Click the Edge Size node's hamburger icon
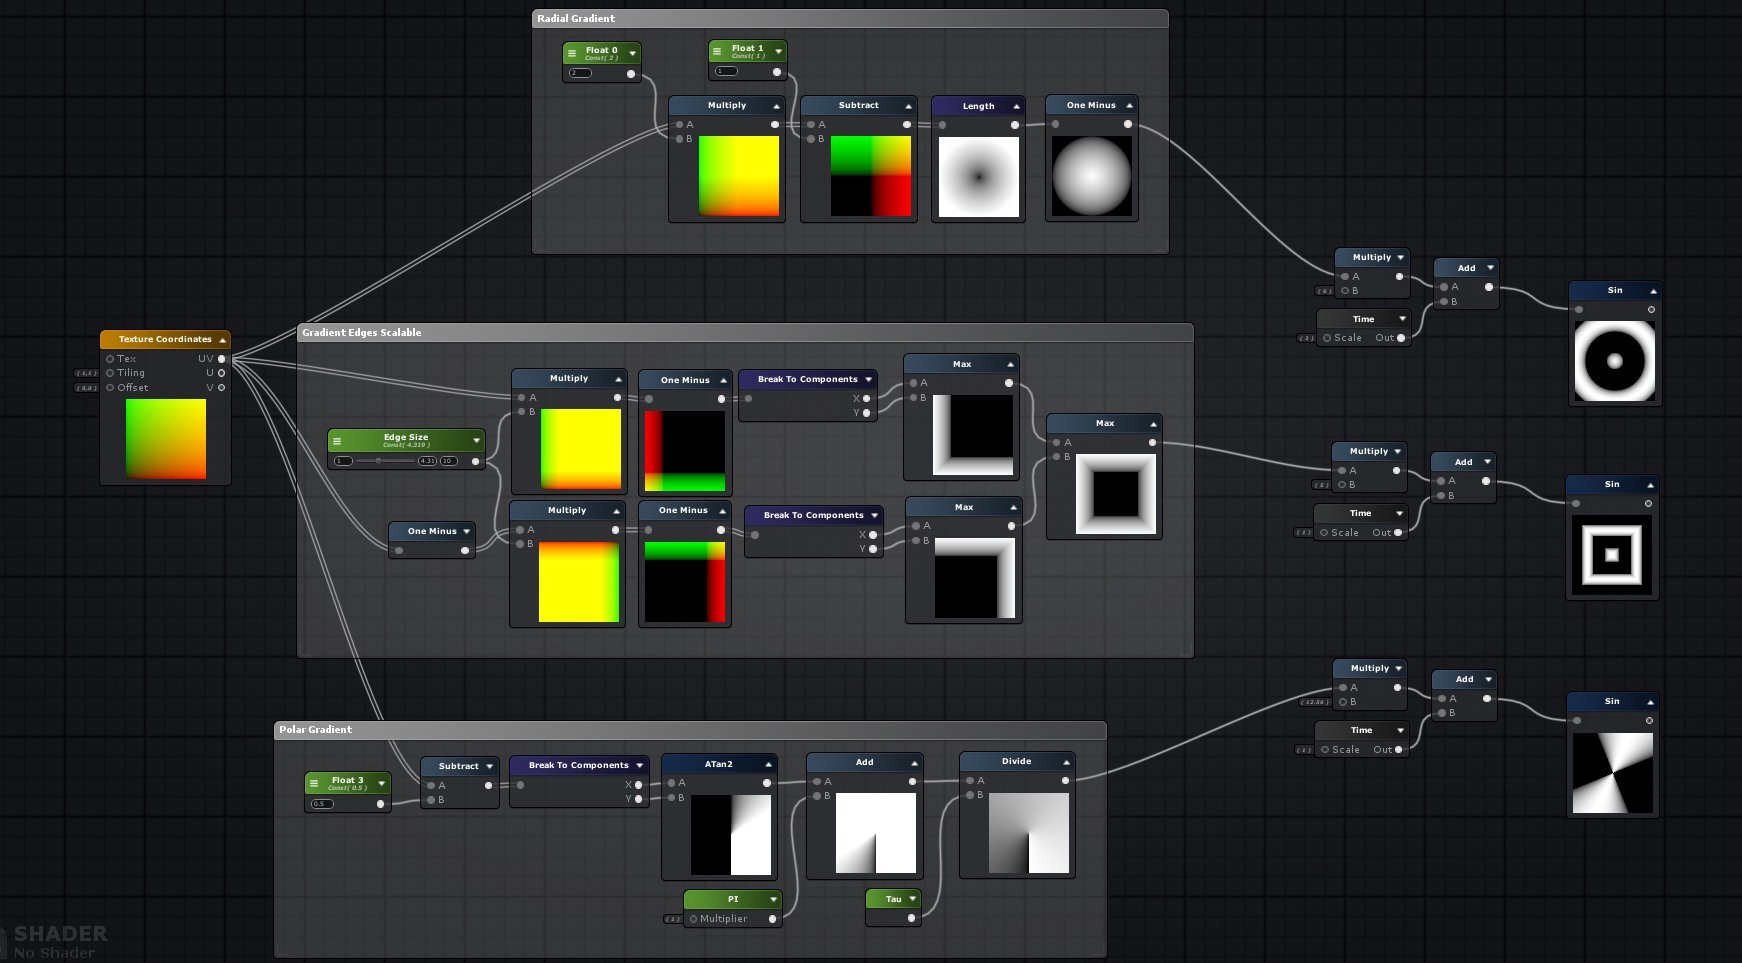This screenshot has width=1742, height=963. 337,441
